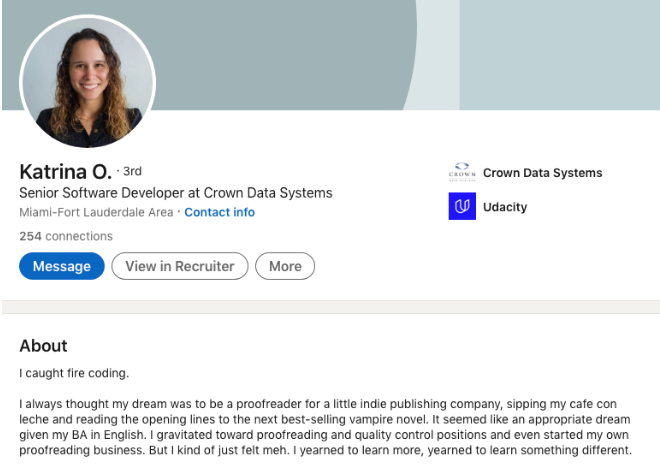Click the Udacity logo icon
Viewport: 660px width, 471px height.
tap(462, 206)
